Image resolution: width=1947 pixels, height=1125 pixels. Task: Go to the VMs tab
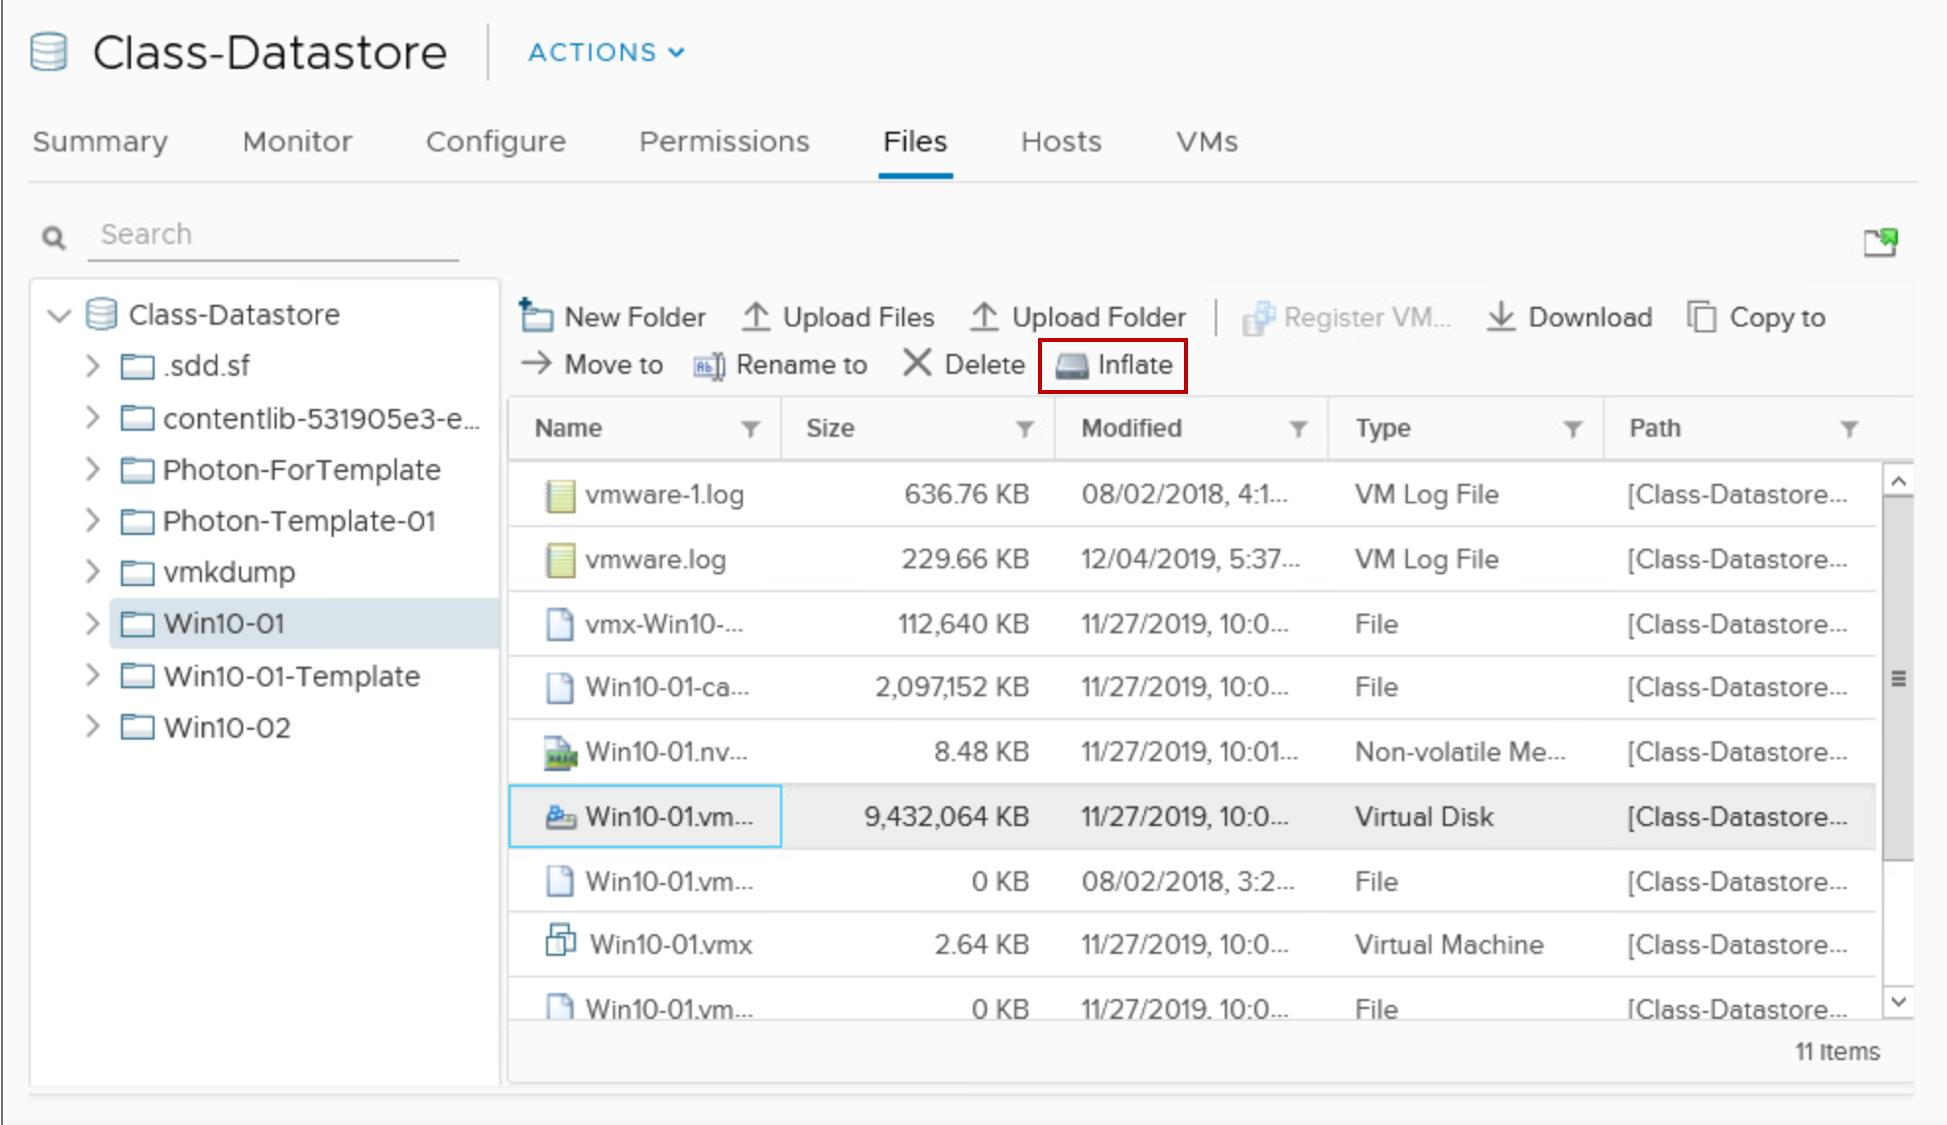click(x=1207, y=142)
